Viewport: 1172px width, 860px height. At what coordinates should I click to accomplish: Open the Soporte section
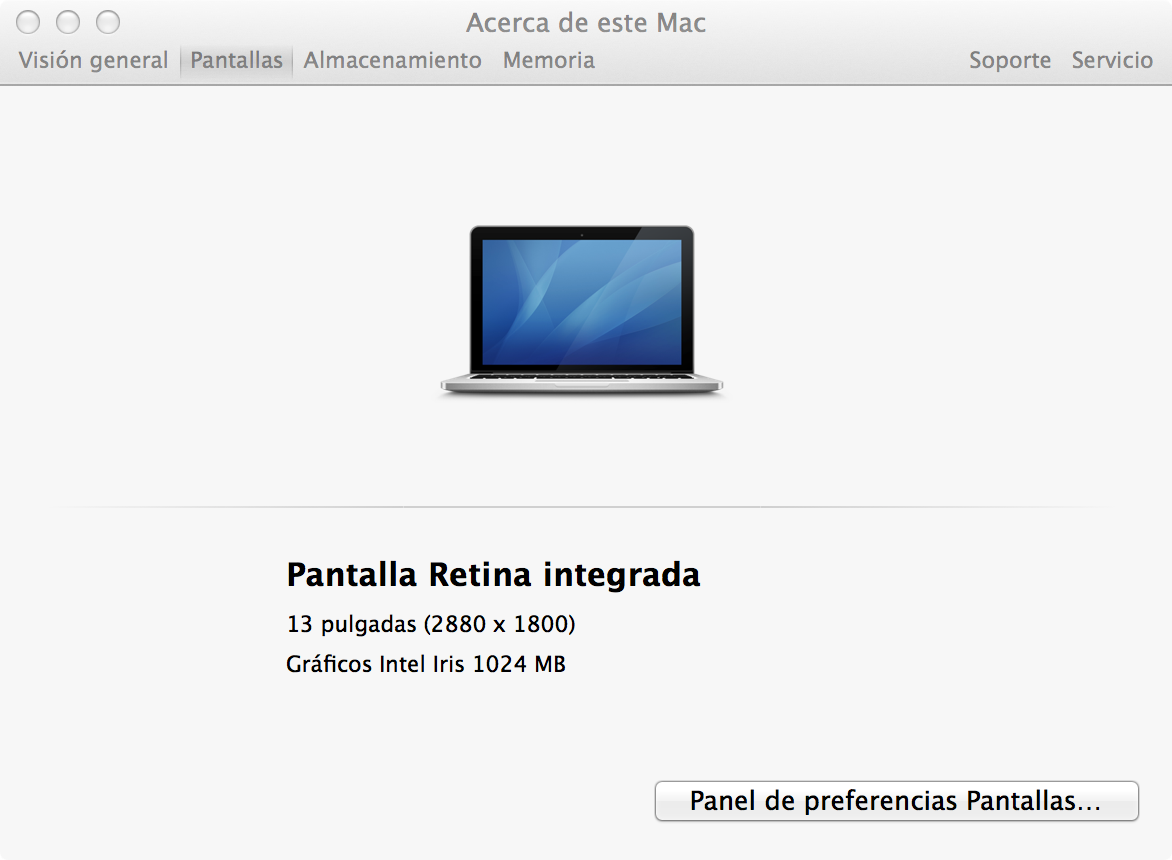(1010, 60)
